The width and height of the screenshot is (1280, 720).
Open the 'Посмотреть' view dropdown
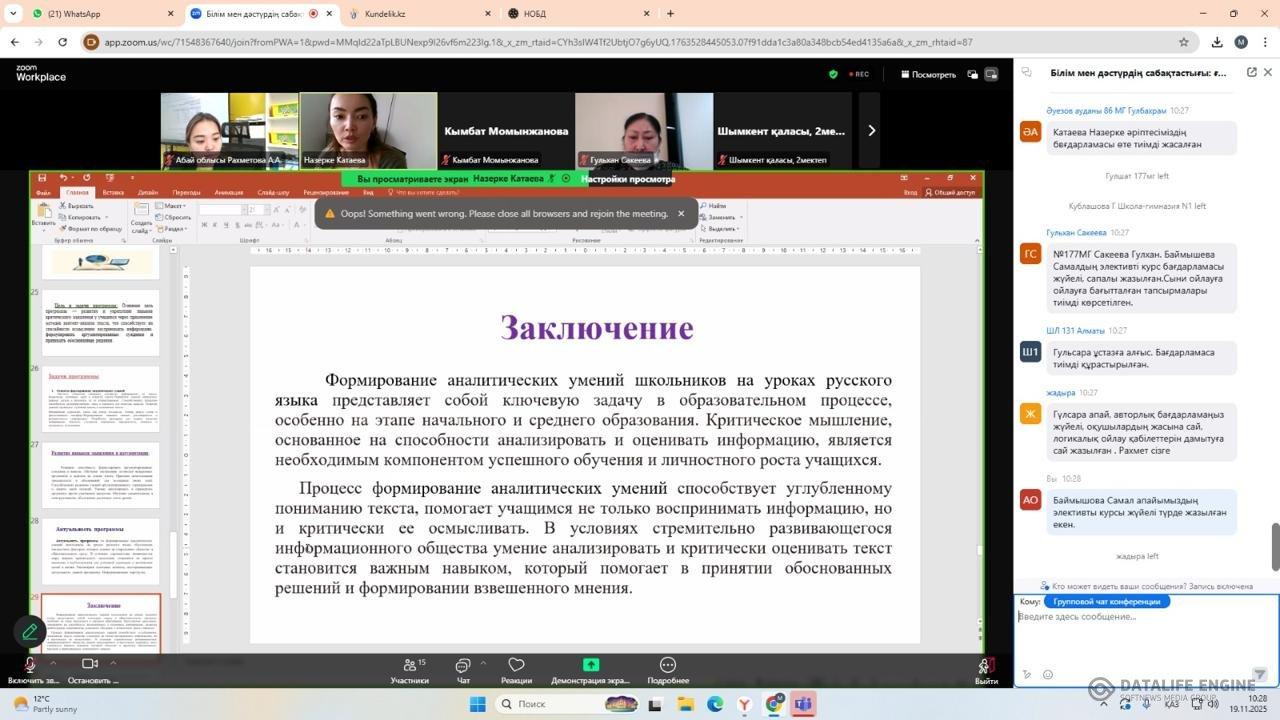928,74
